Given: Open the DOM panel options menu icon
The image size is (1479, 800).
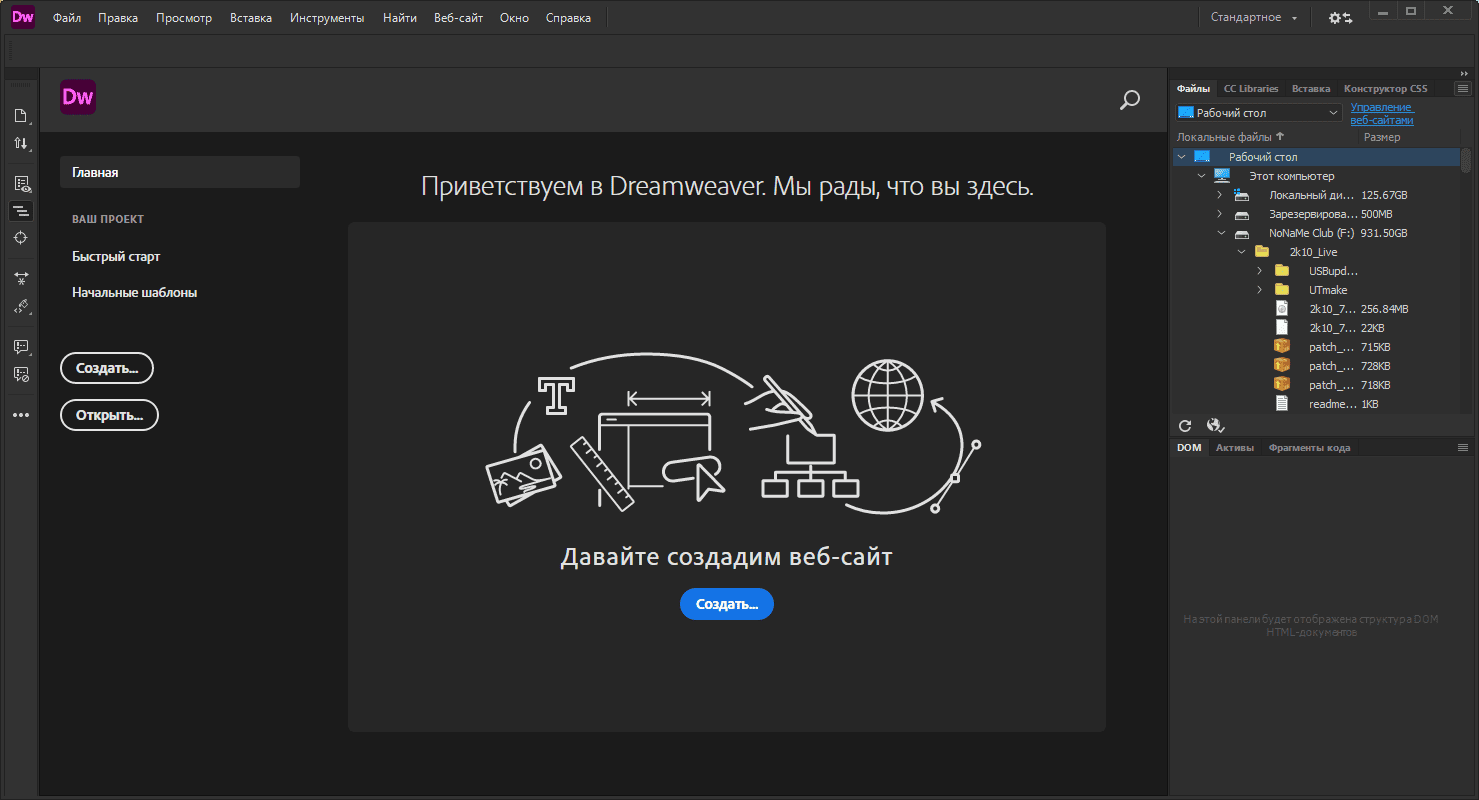Looking at the screenshot, I should [x=1463, y=447].
